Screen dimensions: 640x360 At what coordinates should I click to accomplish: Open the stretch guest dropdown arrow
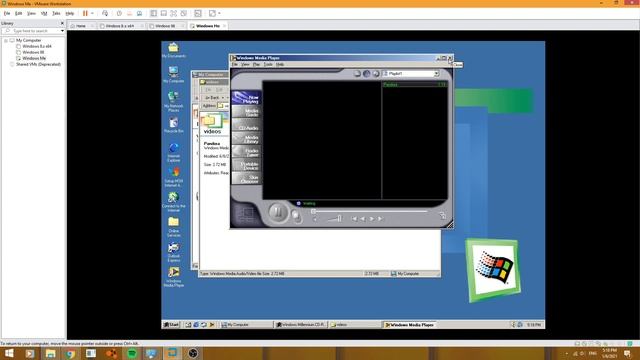pyautogui.click(x=219, y=13)
